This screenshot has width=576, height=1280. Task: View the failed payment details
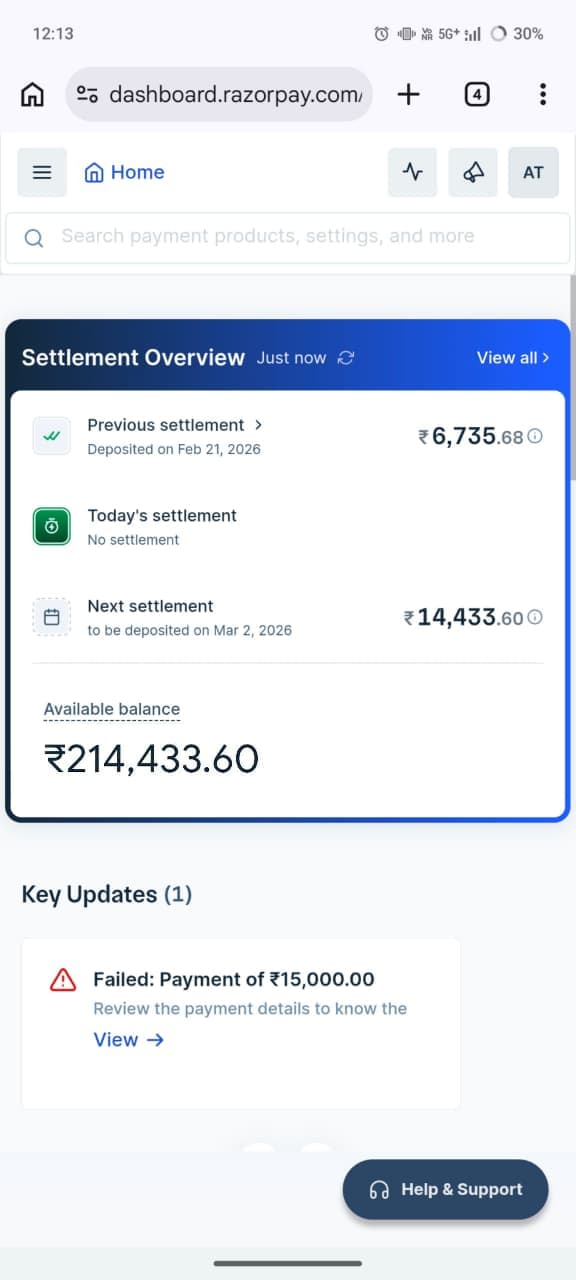(x=128, y=1040)
